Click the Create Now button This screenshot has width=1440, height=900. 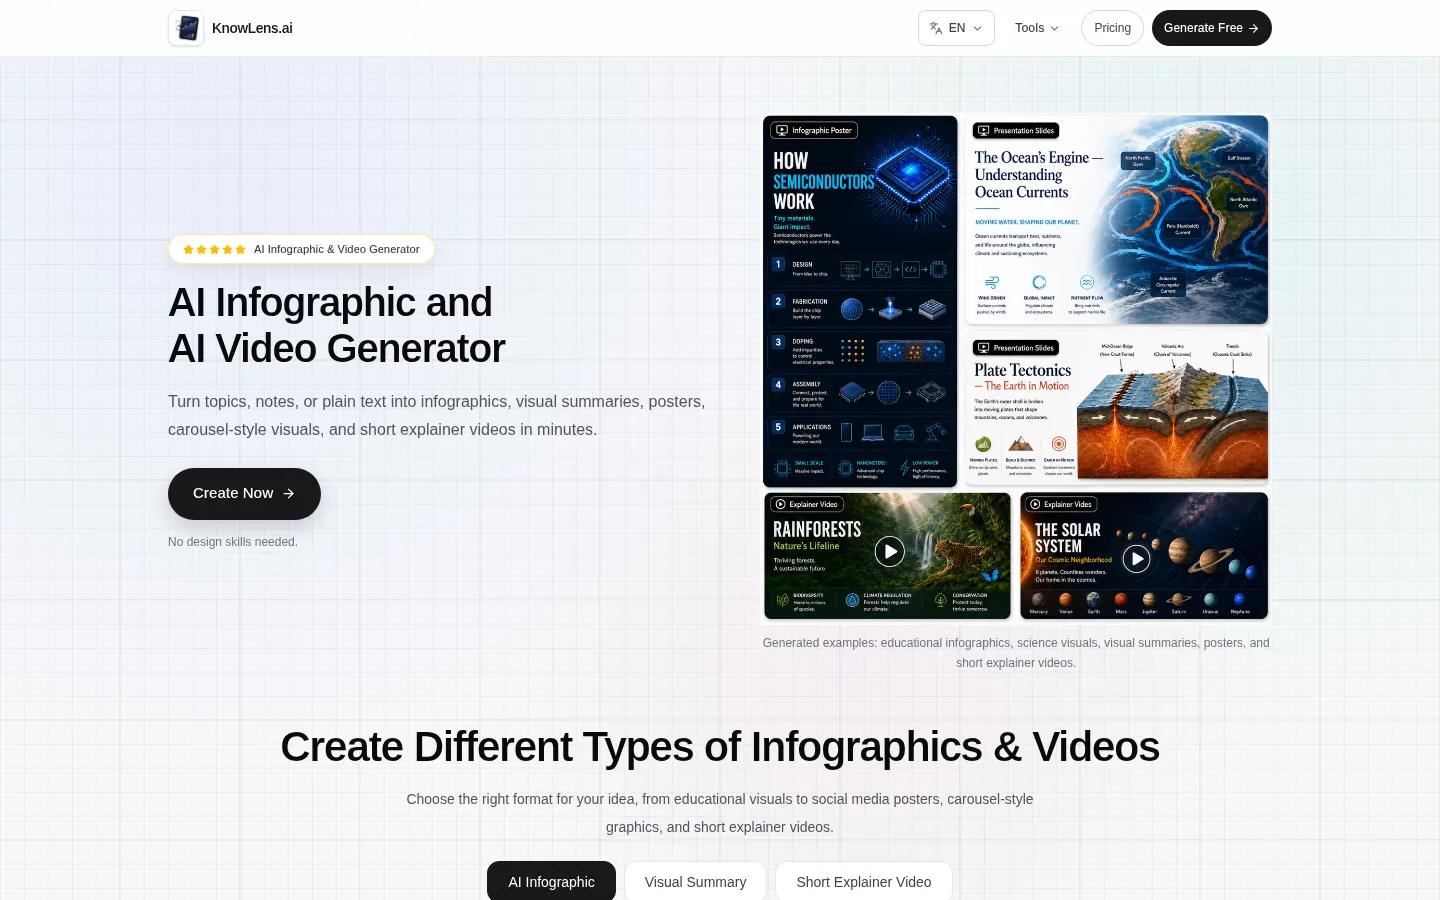(x=244, y=494)
